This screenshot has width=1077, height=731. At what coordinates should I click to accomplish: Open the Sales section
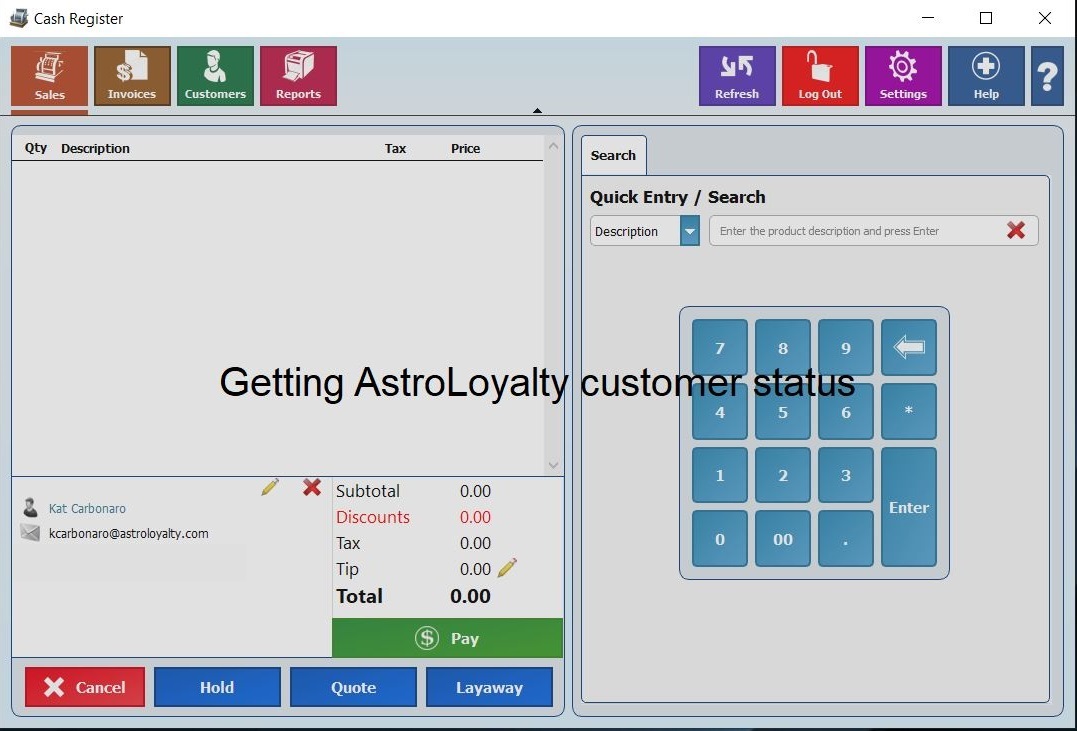[x=49, y=76]
